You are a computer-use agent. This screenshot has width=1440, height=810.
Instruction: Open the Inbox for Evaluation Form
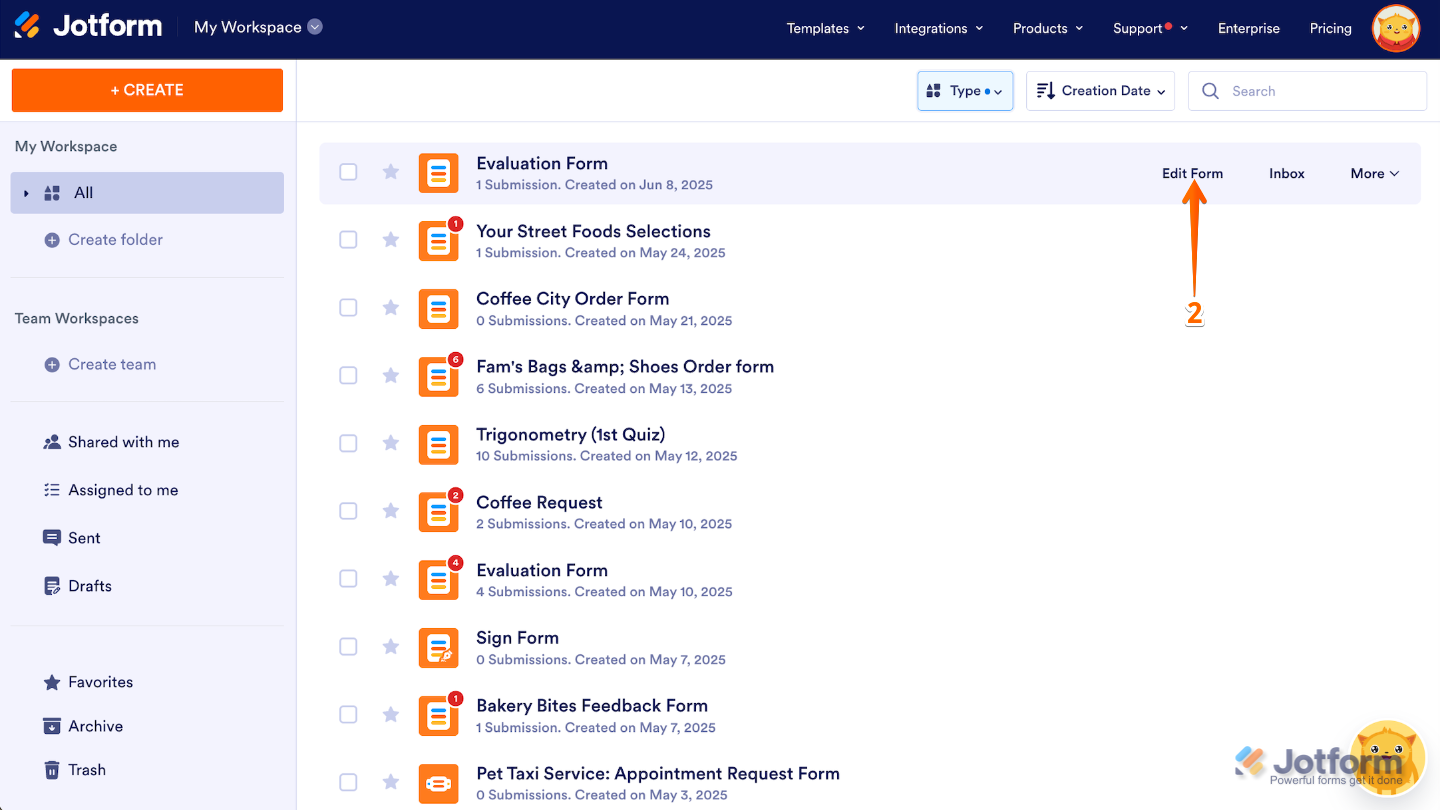point(1286,173)
